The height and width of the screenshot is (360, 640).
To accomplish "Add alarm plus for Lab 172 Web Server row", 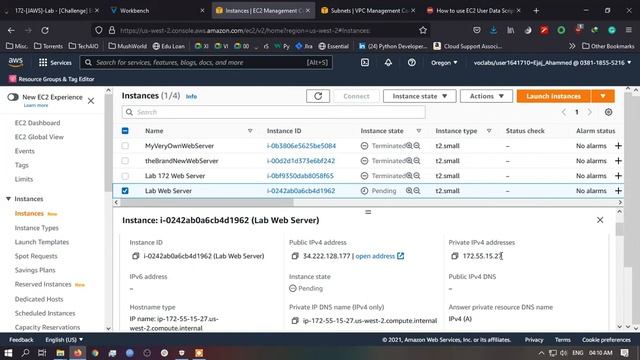I will 618,176.
